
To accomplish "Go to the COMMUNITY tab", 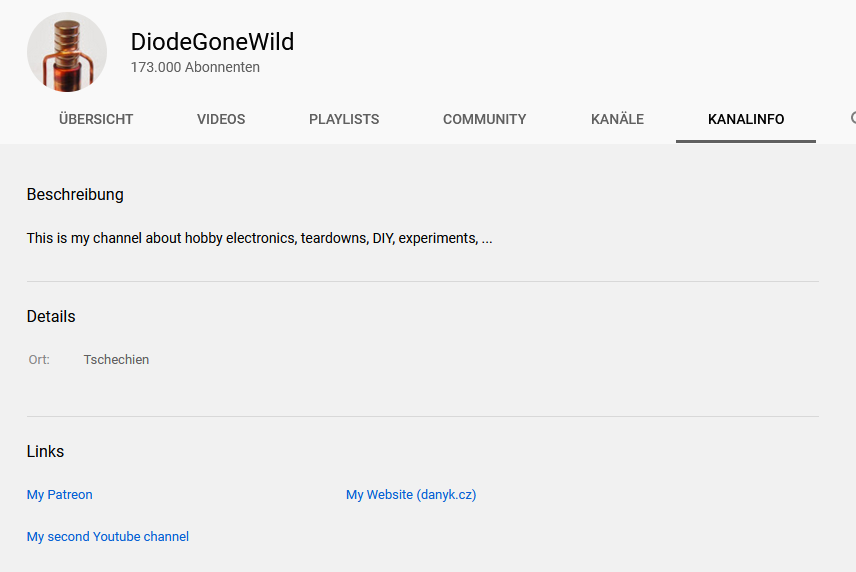I will tap(485, 119).
